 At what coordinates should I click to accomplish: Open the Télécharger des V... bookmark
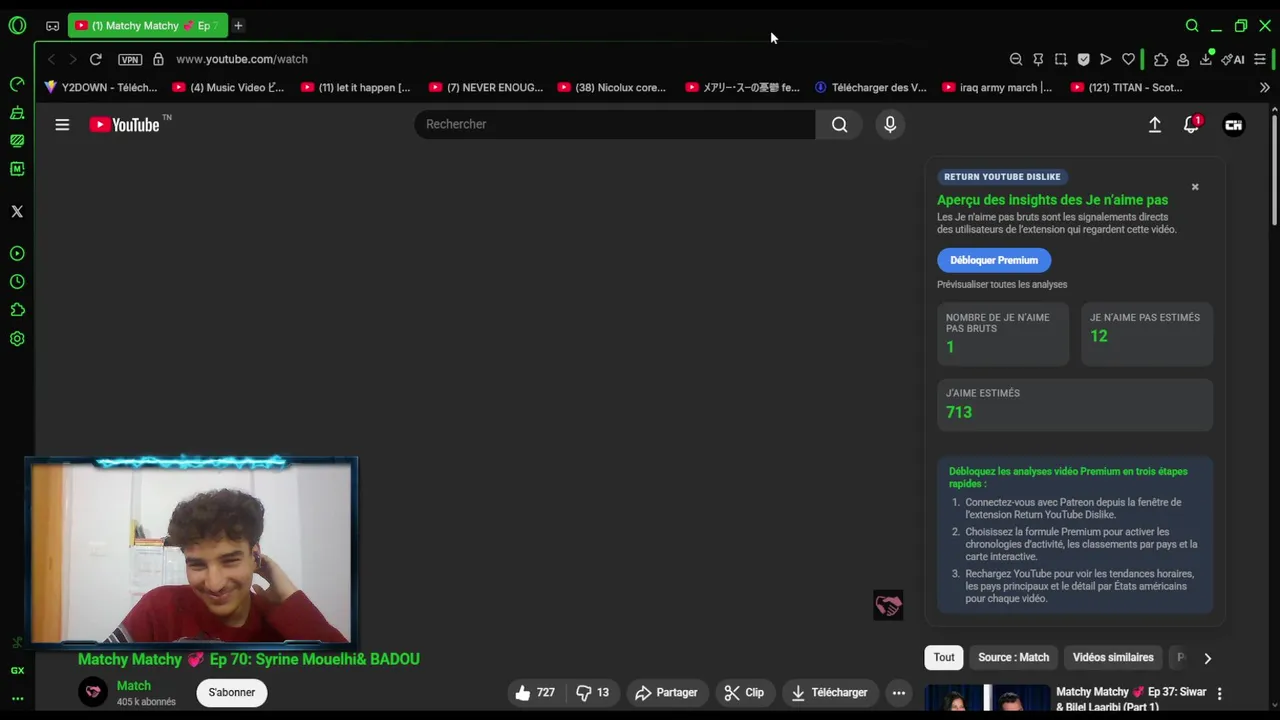pos(870,87)
